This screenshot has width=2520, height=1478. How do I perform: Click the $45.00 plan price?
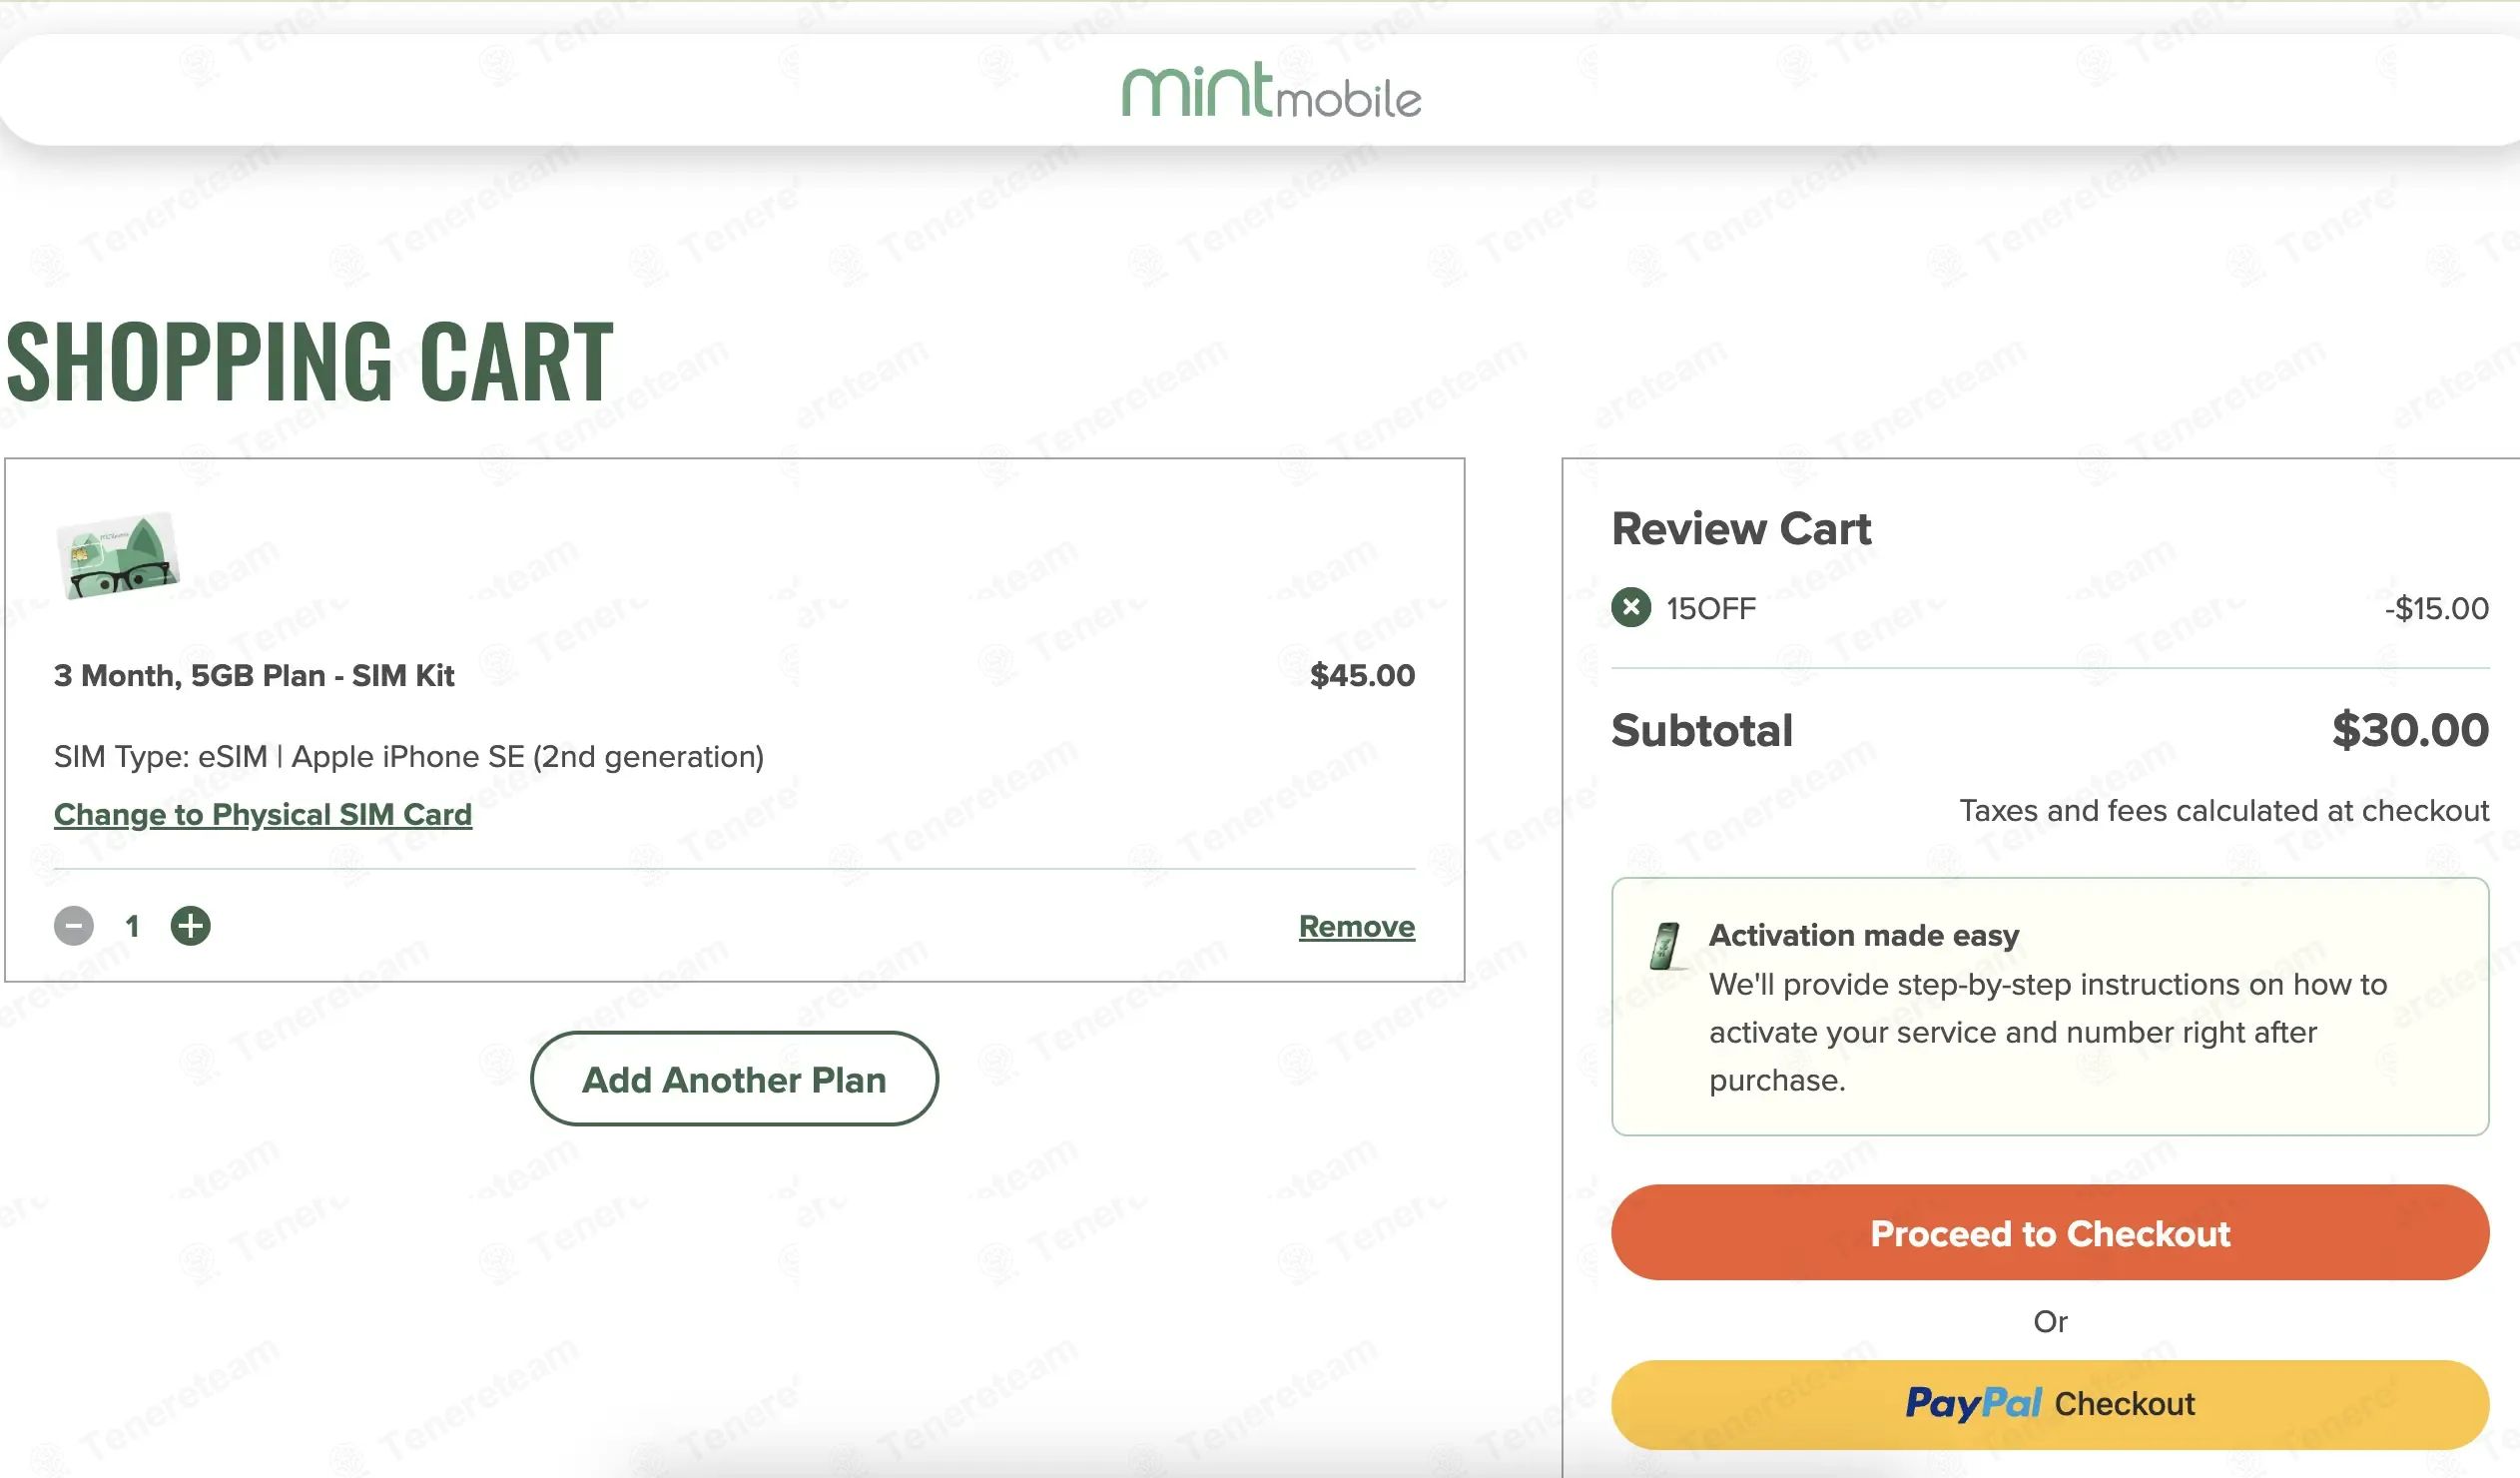pyautogui.click(x=1362, y=675)
